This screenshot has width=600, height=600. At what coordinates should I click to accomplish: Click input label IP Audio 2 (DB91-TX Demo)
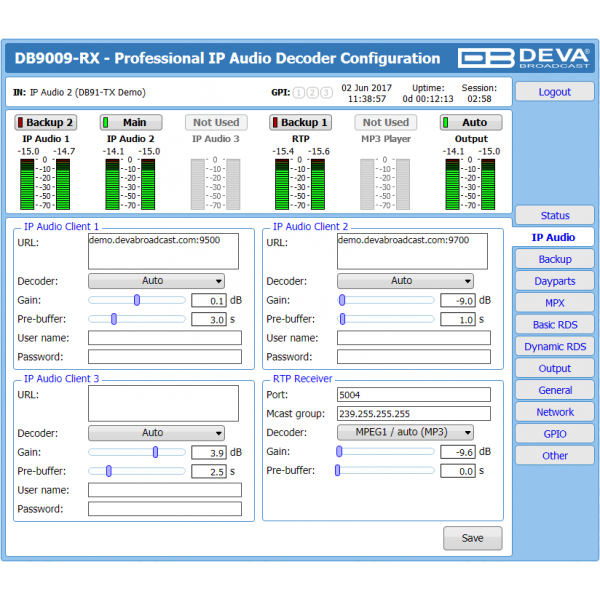click(x=88, y=93)
